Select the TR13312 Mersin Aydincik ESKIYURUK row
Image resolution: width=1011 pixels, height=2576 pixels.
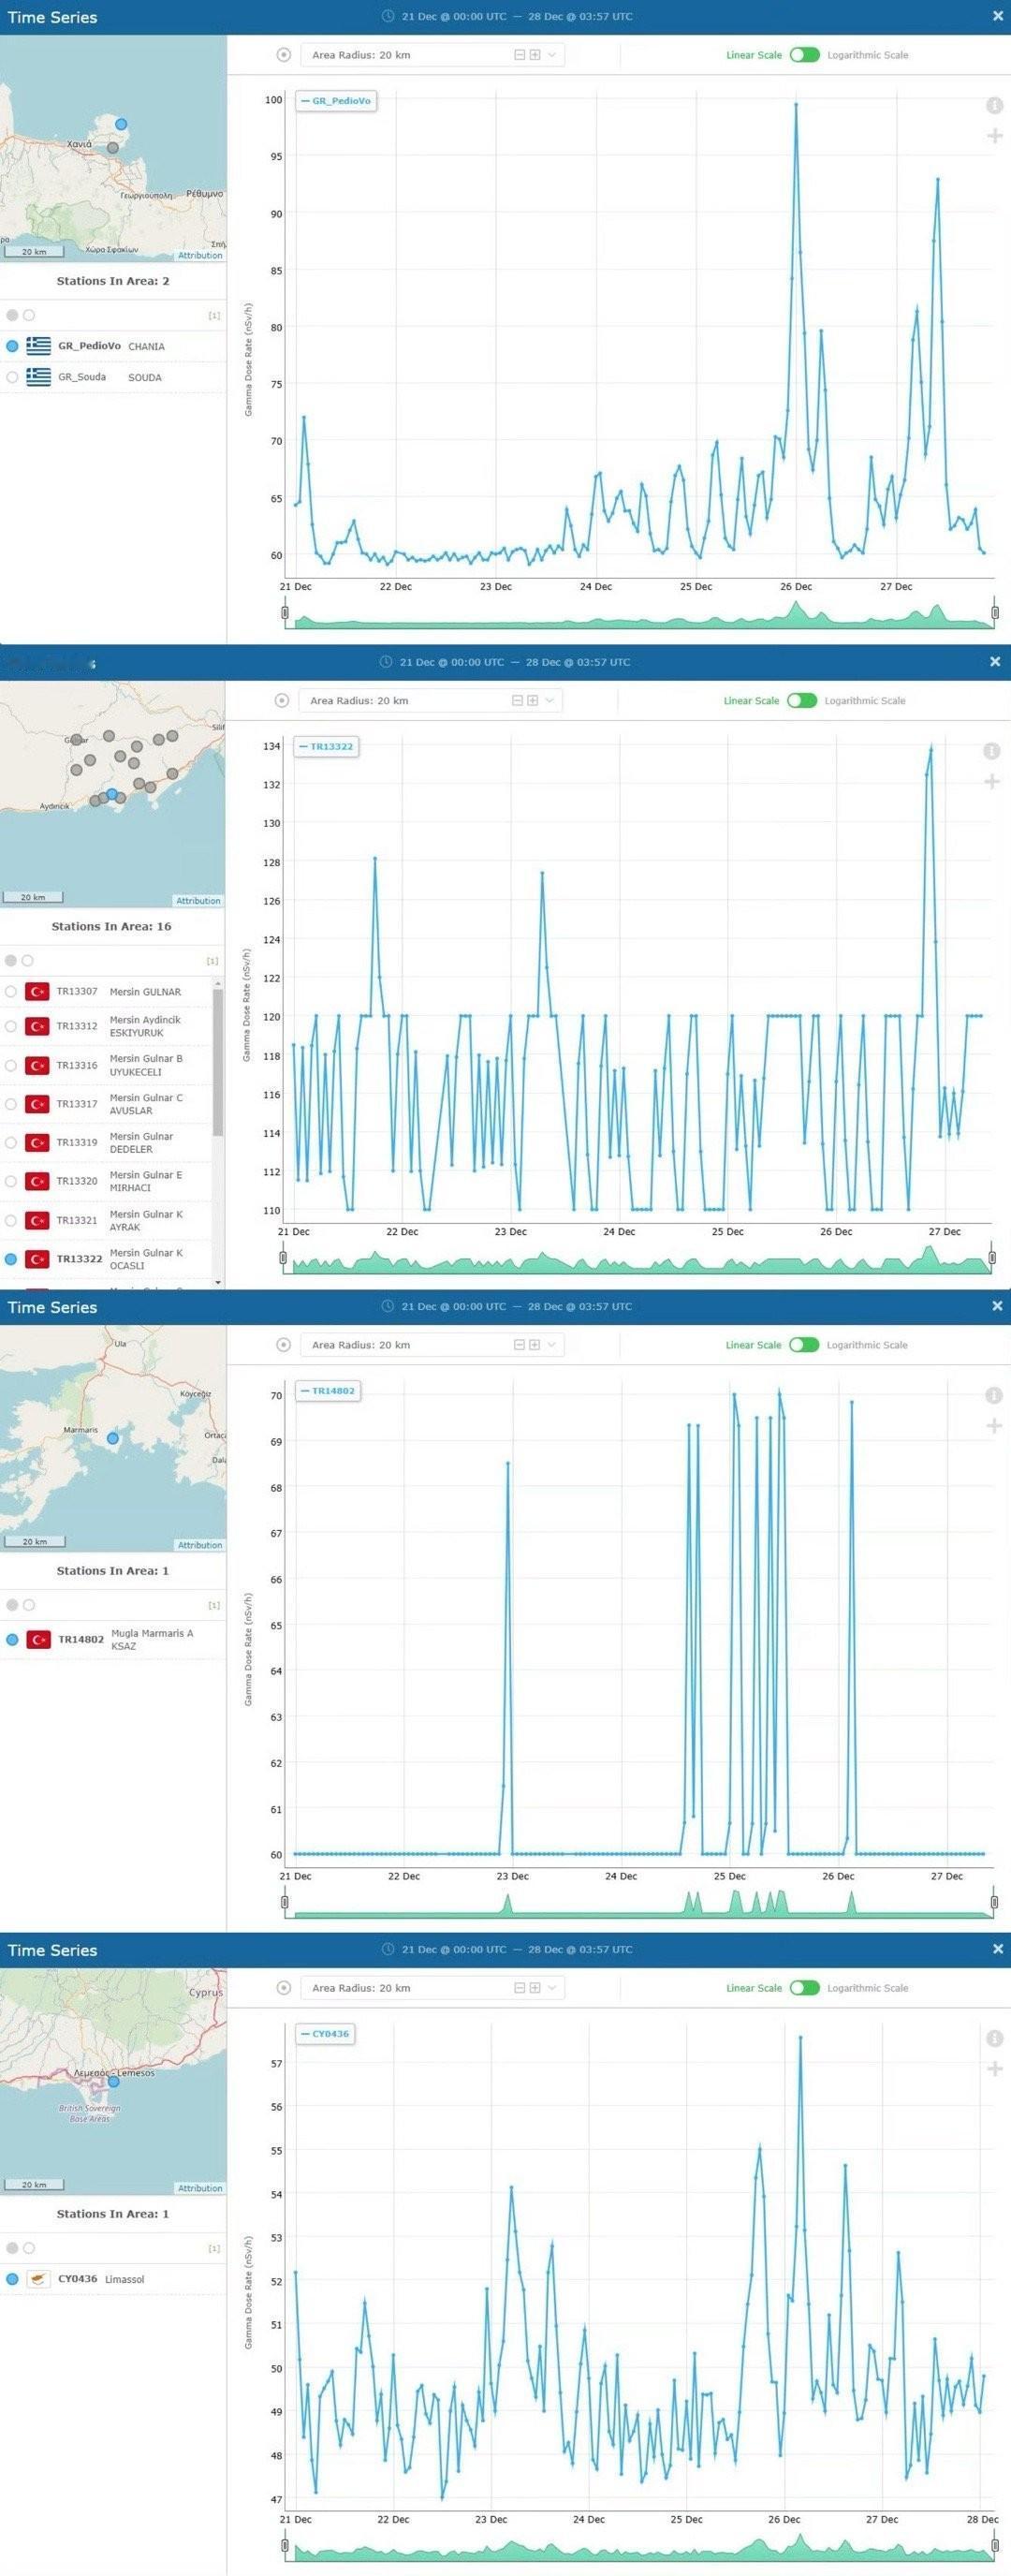coord(106,1026)
